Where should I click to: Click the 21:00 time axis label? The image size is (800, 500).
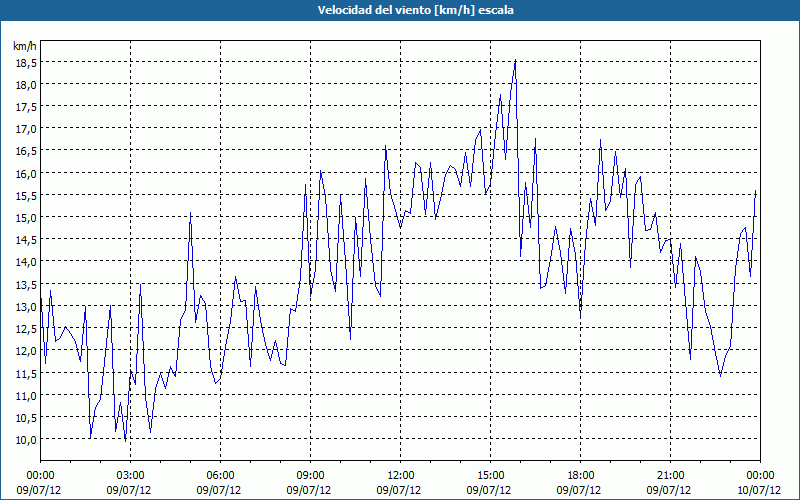click(x=670, y=476)
